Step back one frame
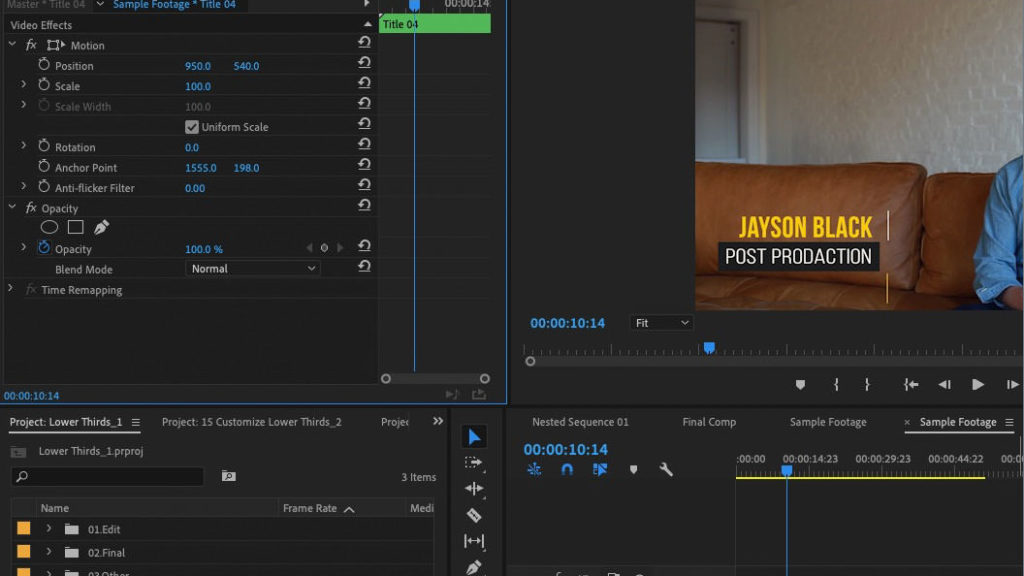Image resolution: width=1024 pixels, height=576 pixels. [x=944, y=385]
